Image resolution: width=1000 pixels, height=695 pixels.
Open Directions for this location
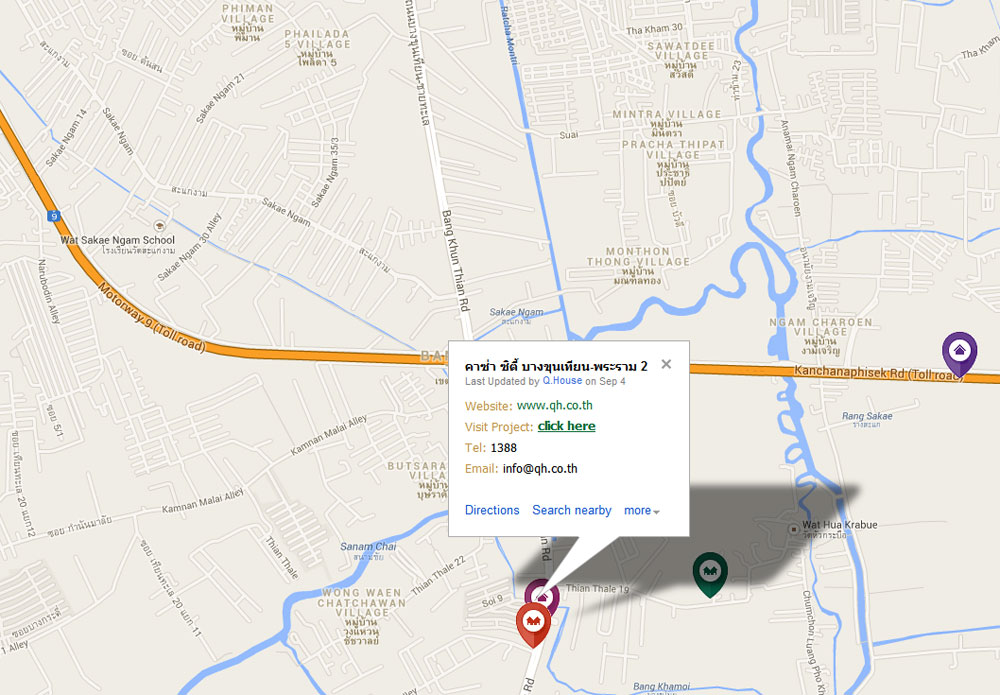[492, 510]
